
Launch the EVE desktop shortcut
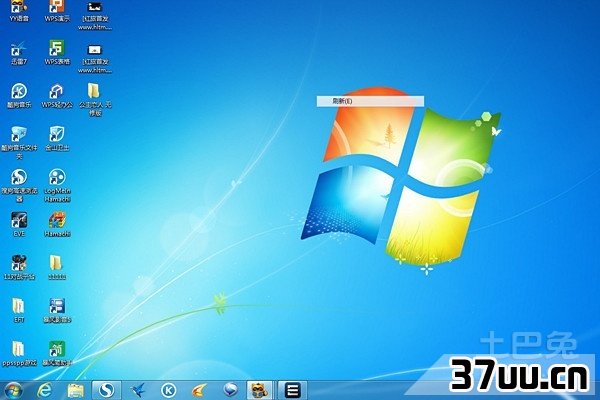click(19, 224)
